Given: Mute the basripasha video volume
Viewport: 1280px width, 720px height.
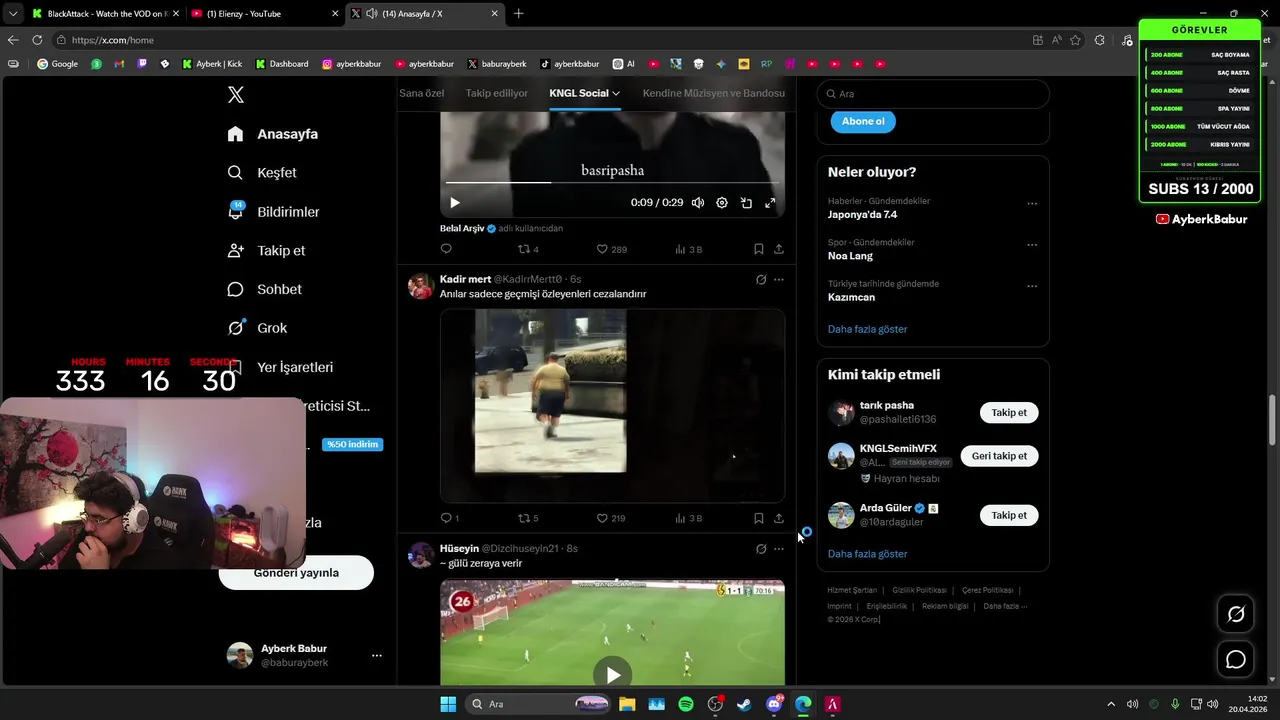Looking at the screenshot, I should point(698,203).
